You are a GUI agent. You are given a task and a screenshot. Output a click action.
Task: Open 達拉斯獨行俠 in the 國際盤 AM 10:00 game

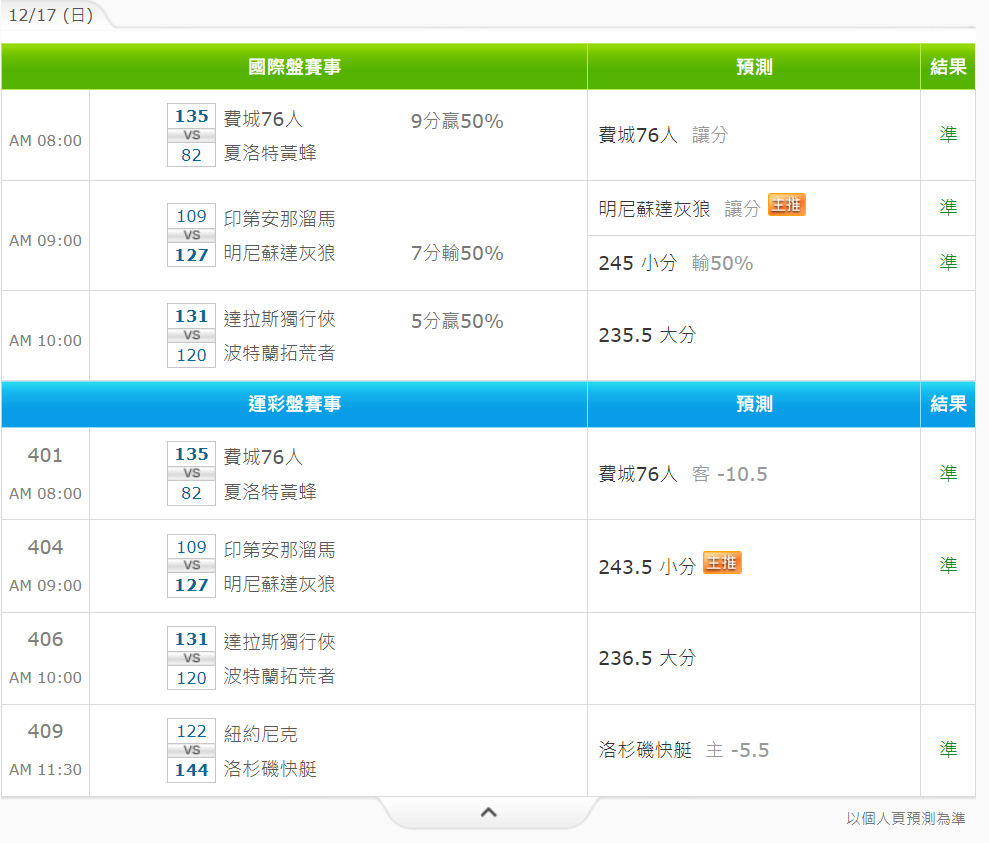(279, 318)
